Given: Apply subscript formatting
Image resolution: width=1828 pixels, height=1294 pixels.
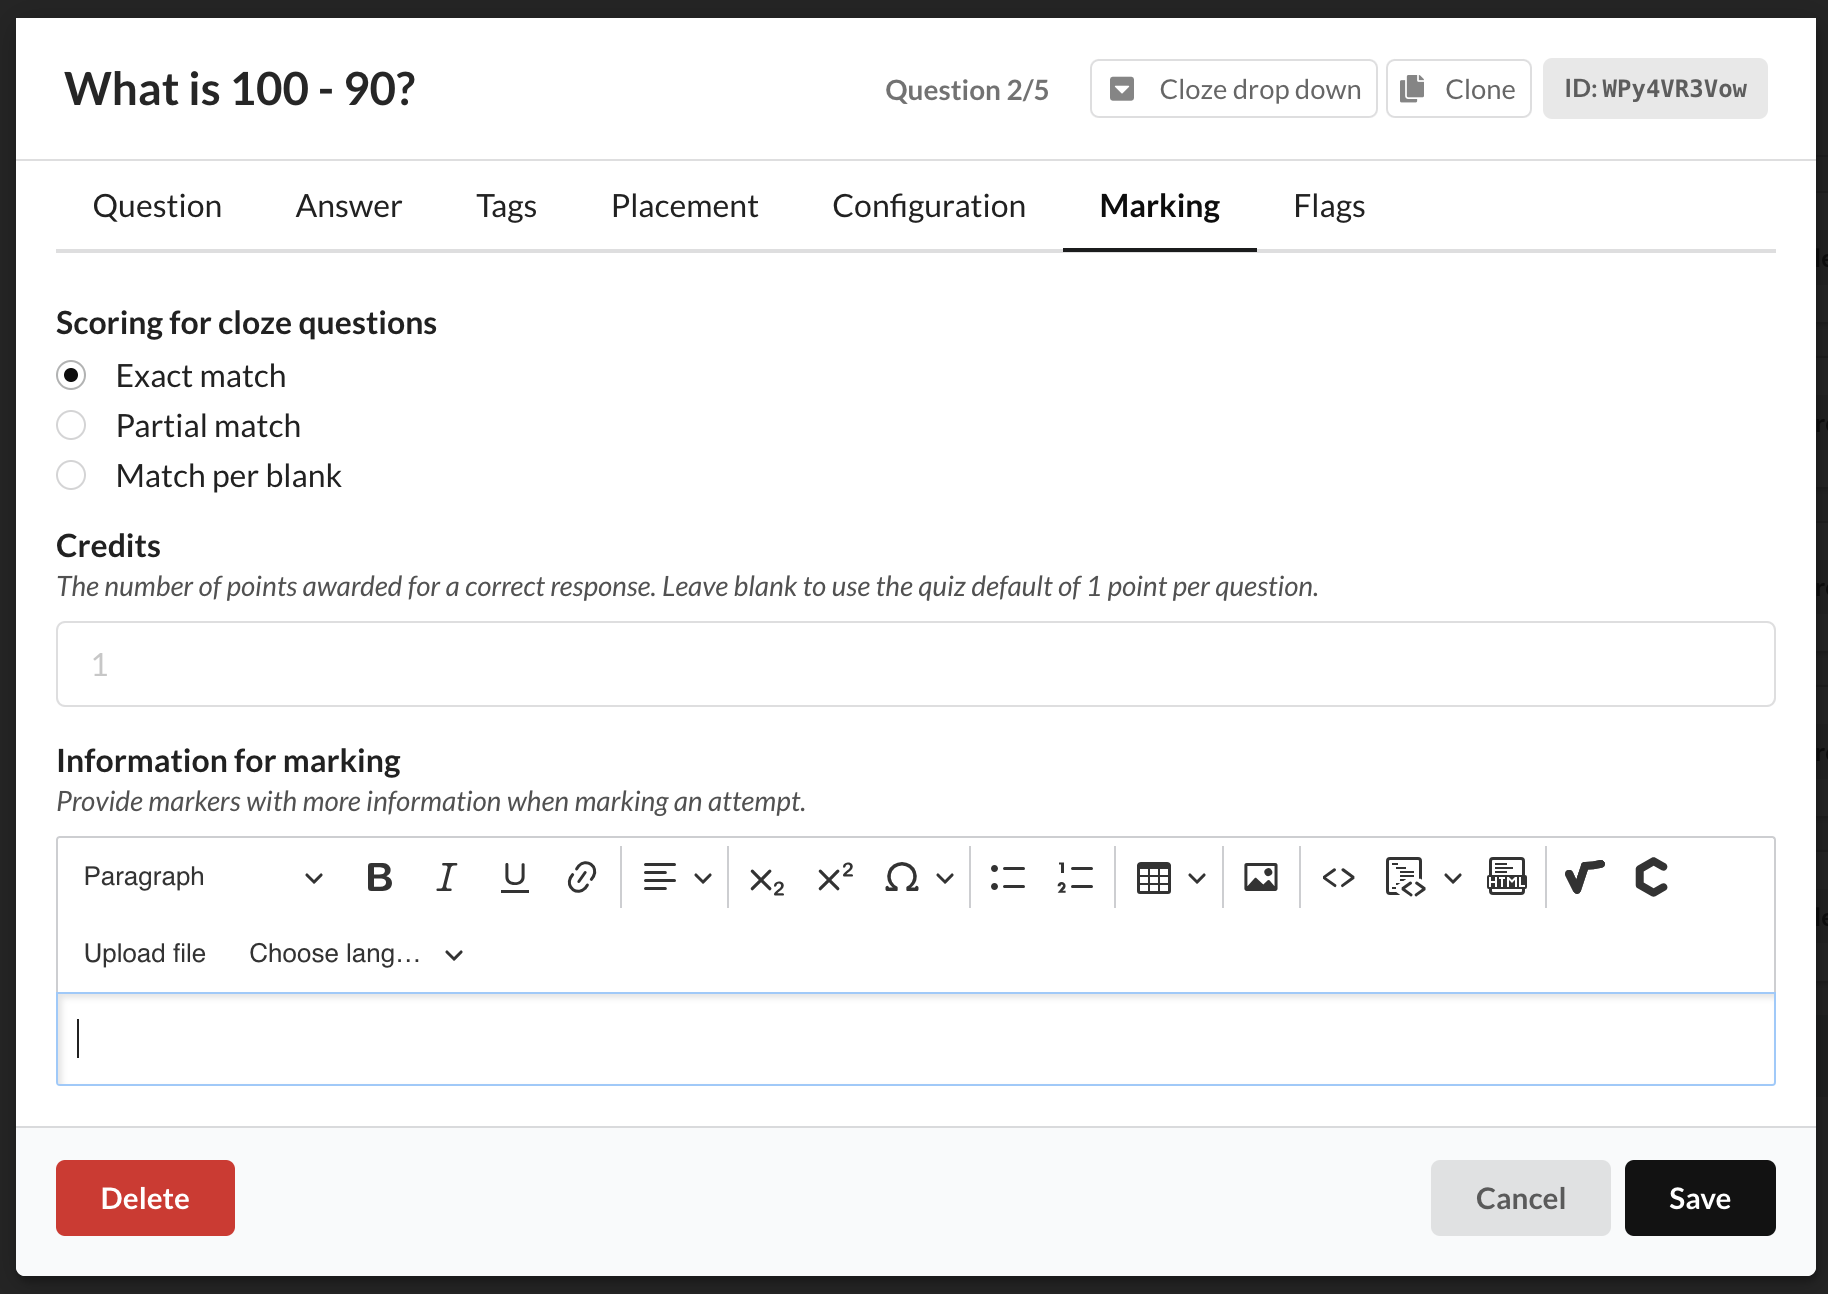Looking at the screenshot, I should pos(766,879).
